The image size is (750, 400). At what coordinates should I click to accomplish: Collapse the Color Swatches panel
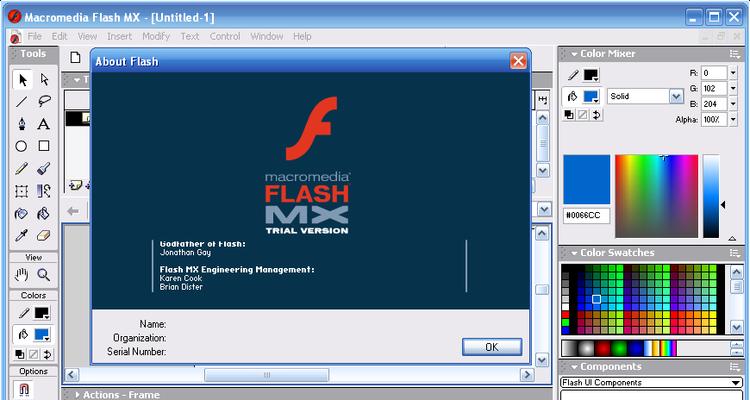[574, 253]
